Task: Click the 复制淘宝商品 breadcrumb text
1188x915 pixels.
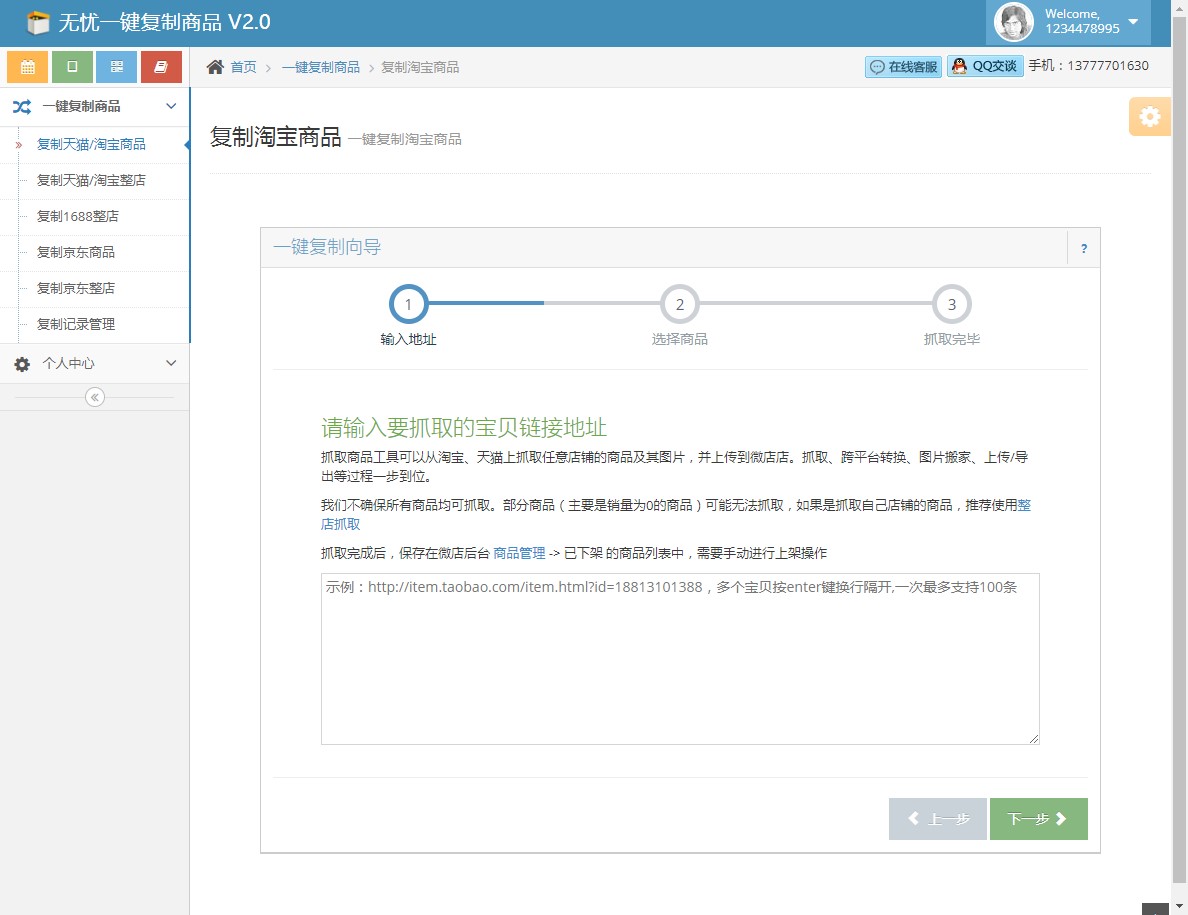Action: 420,67
